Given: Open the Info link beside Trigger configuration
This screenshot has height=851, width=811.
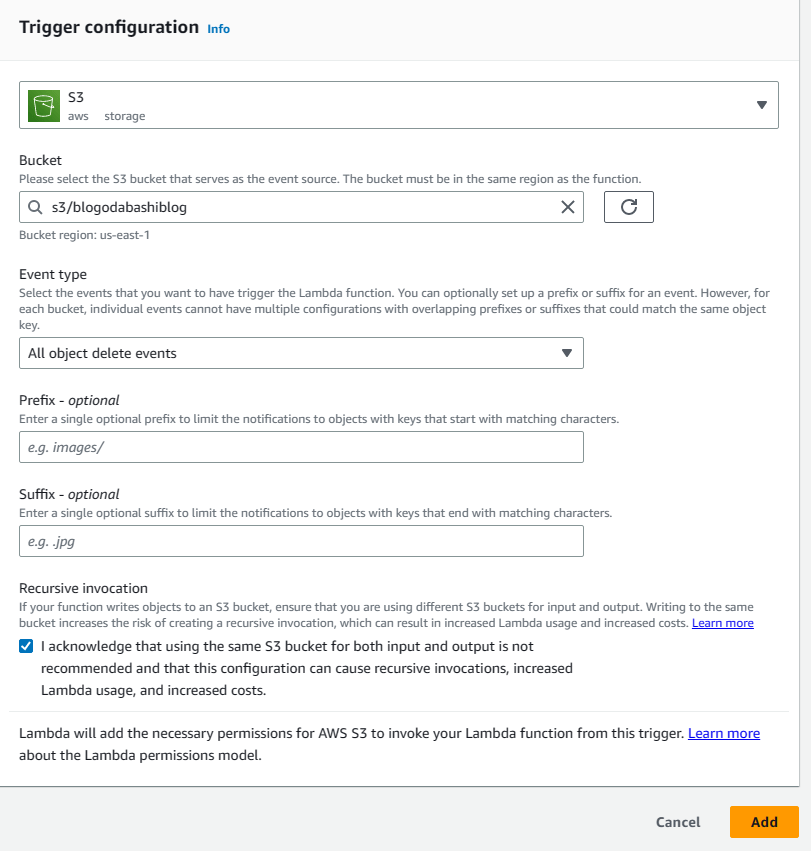Looking at the screenshot, I should click(x=218, y=29).
